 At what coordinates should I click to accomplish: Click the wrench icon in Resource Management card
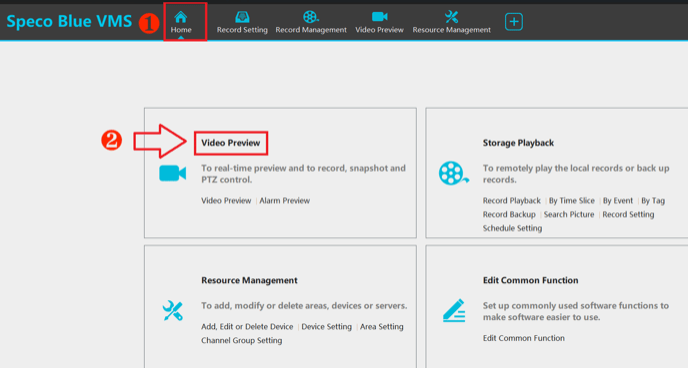(x=172, y=311)
